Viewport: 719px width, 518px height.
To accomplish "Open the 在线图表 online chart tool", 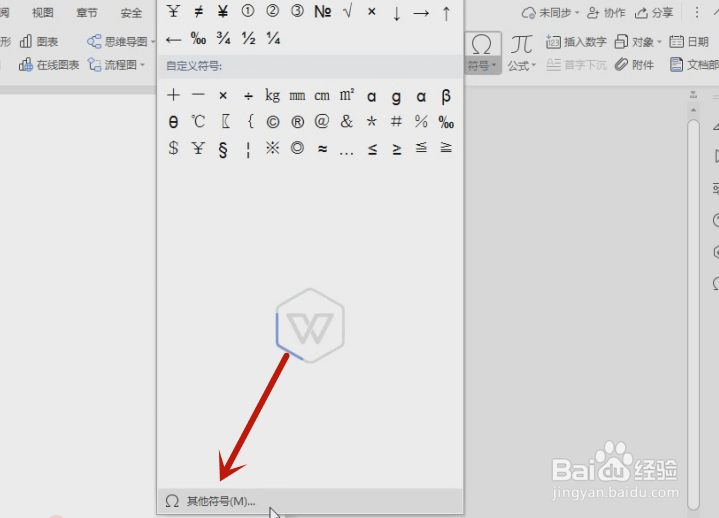I will point(49,65).
